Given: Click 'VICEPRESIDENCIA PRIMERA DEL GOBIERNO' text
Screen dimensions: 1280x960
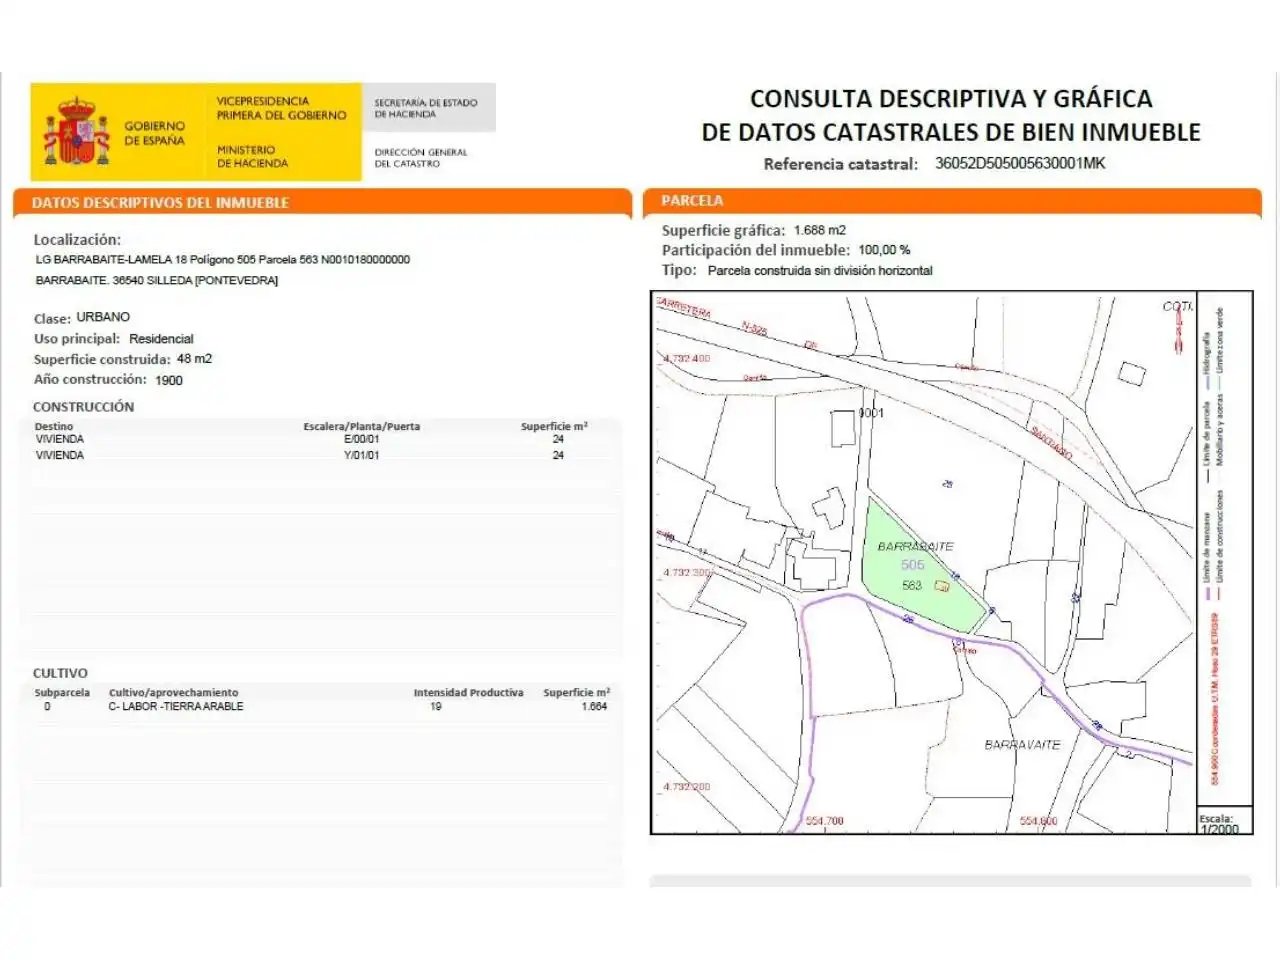Looking at the screenshot, I should 281,108.
